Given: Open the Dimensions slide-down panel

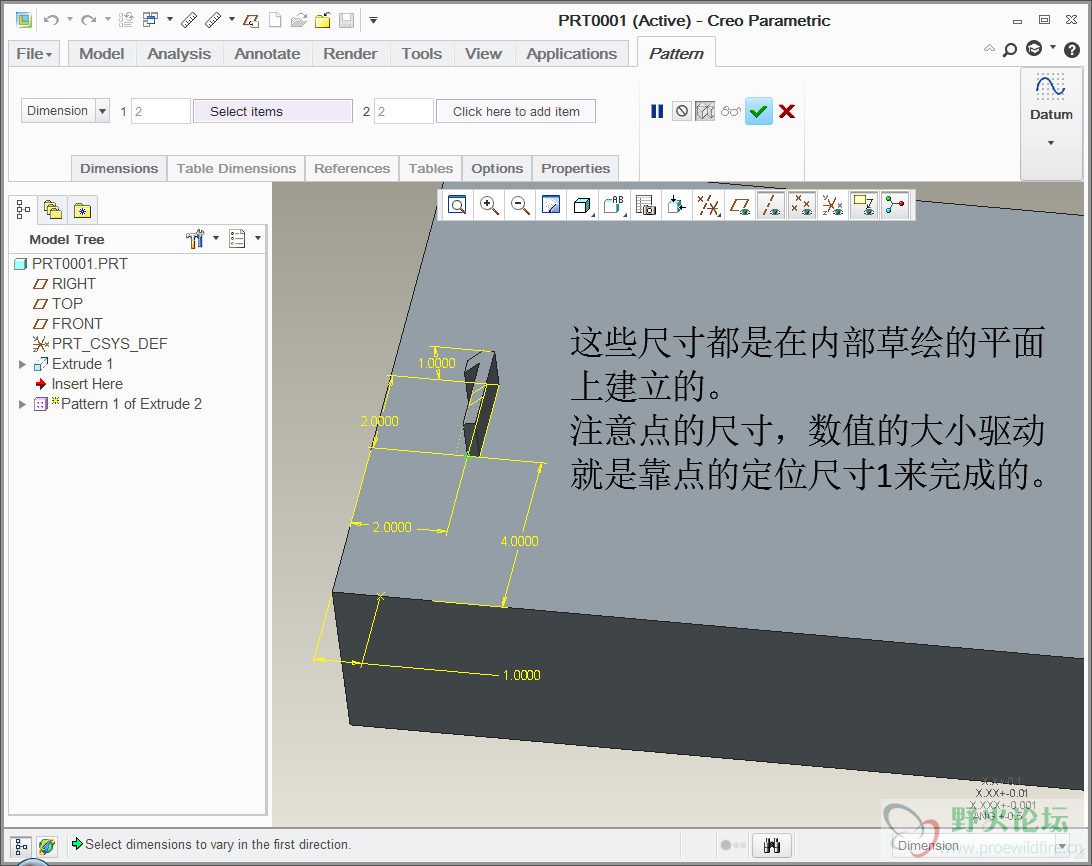Looking at the screenshot, I should (119, 169).
